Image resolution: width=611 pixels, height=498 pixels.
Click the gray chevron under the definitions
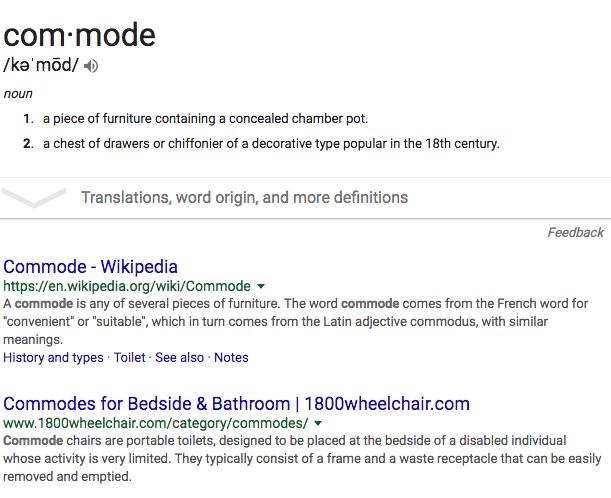(x=34, y=198)
